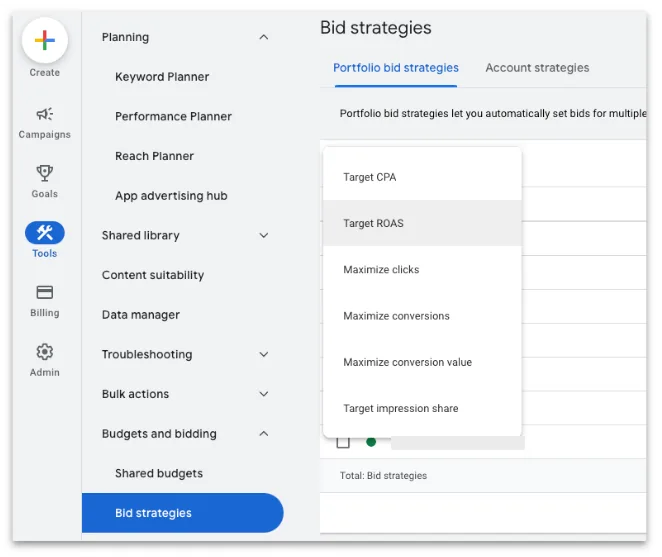Click the Troubleshooting label
Viewport: 662px width, 557px height.
point(147,355)
